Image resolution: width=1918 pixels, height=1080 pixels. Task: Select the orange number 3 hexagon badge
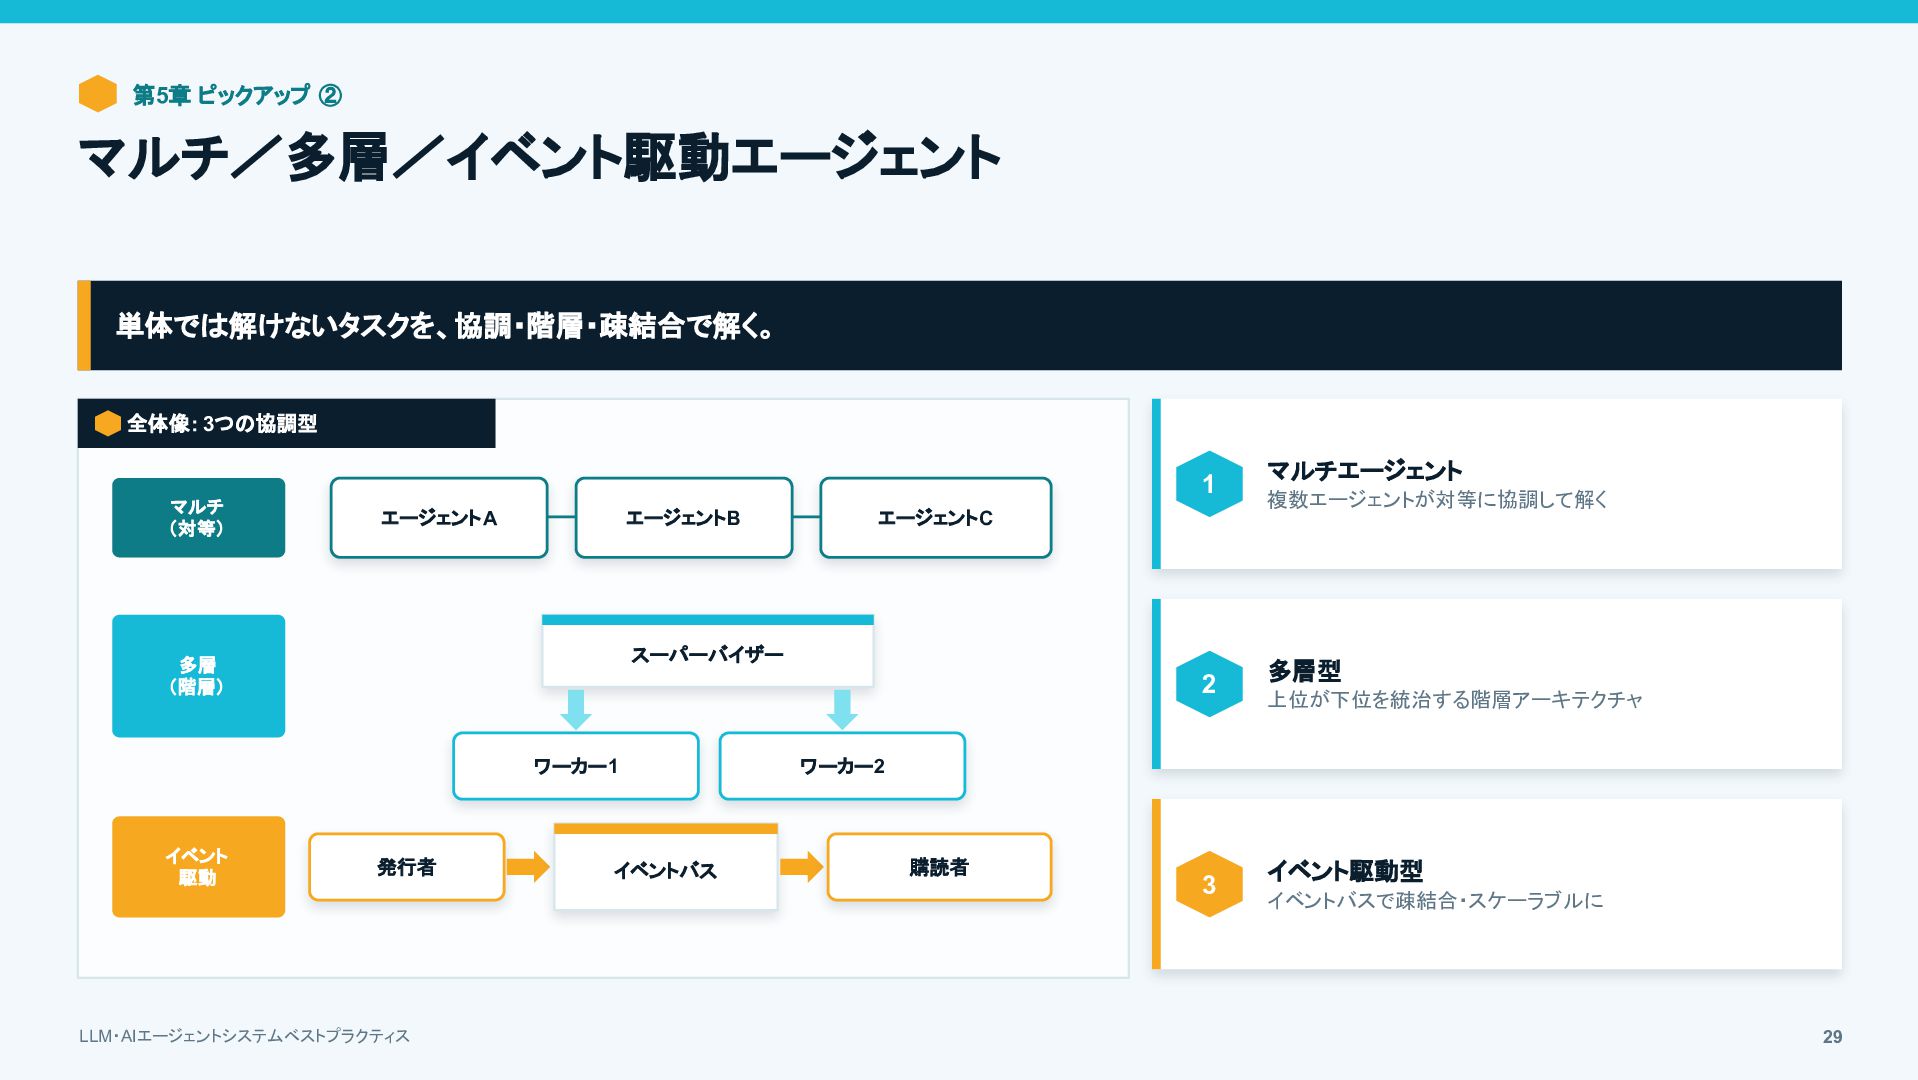1209,884
